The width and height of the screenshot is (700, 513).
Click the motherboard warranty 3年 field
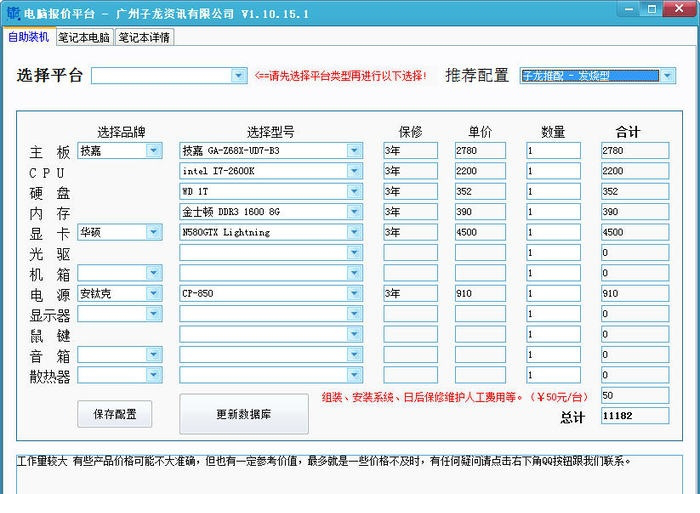[410, 150]
